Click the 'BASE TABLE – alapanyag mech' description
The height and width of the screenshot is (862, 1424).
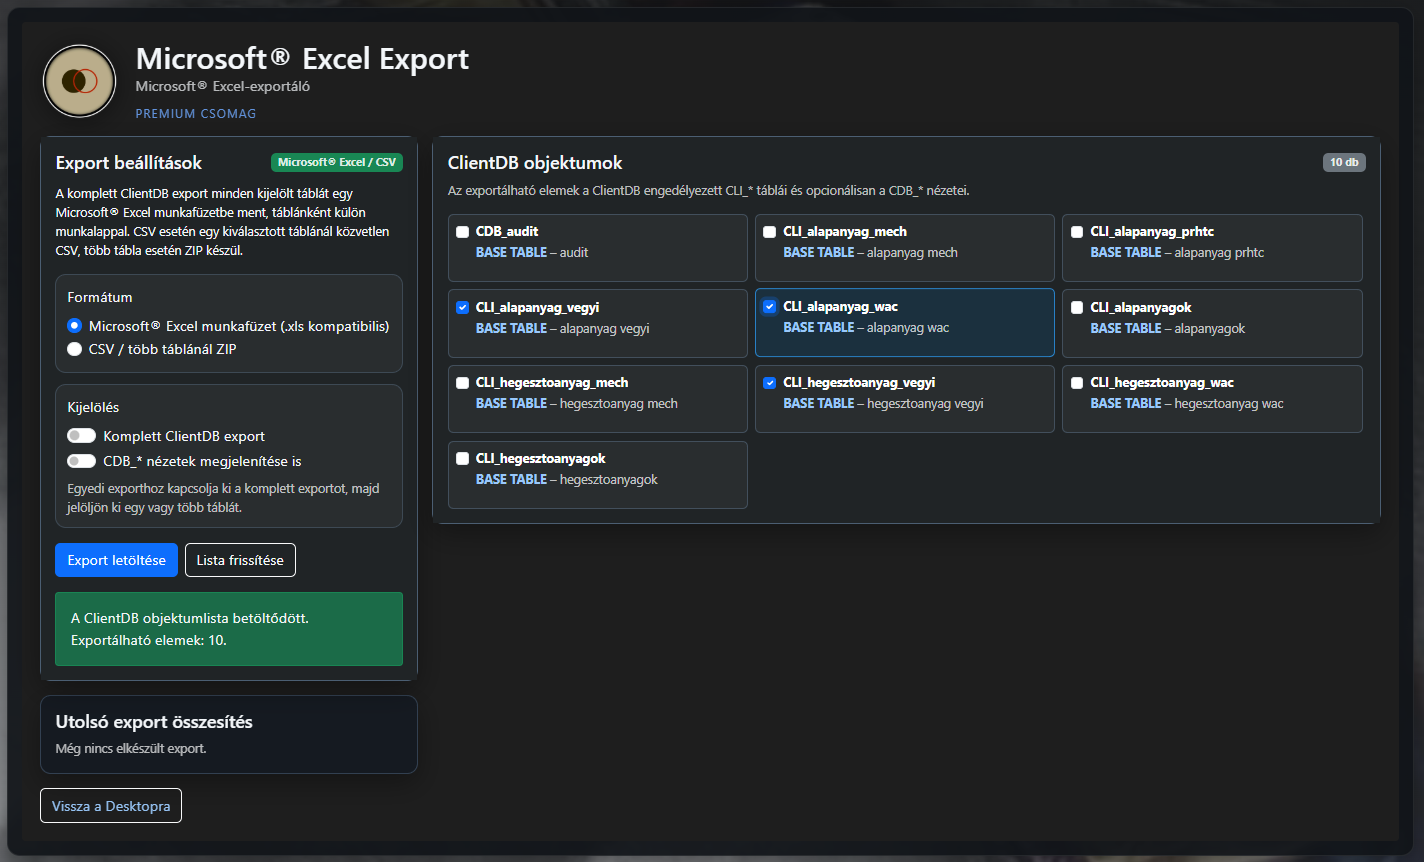(x=870, y=253)
